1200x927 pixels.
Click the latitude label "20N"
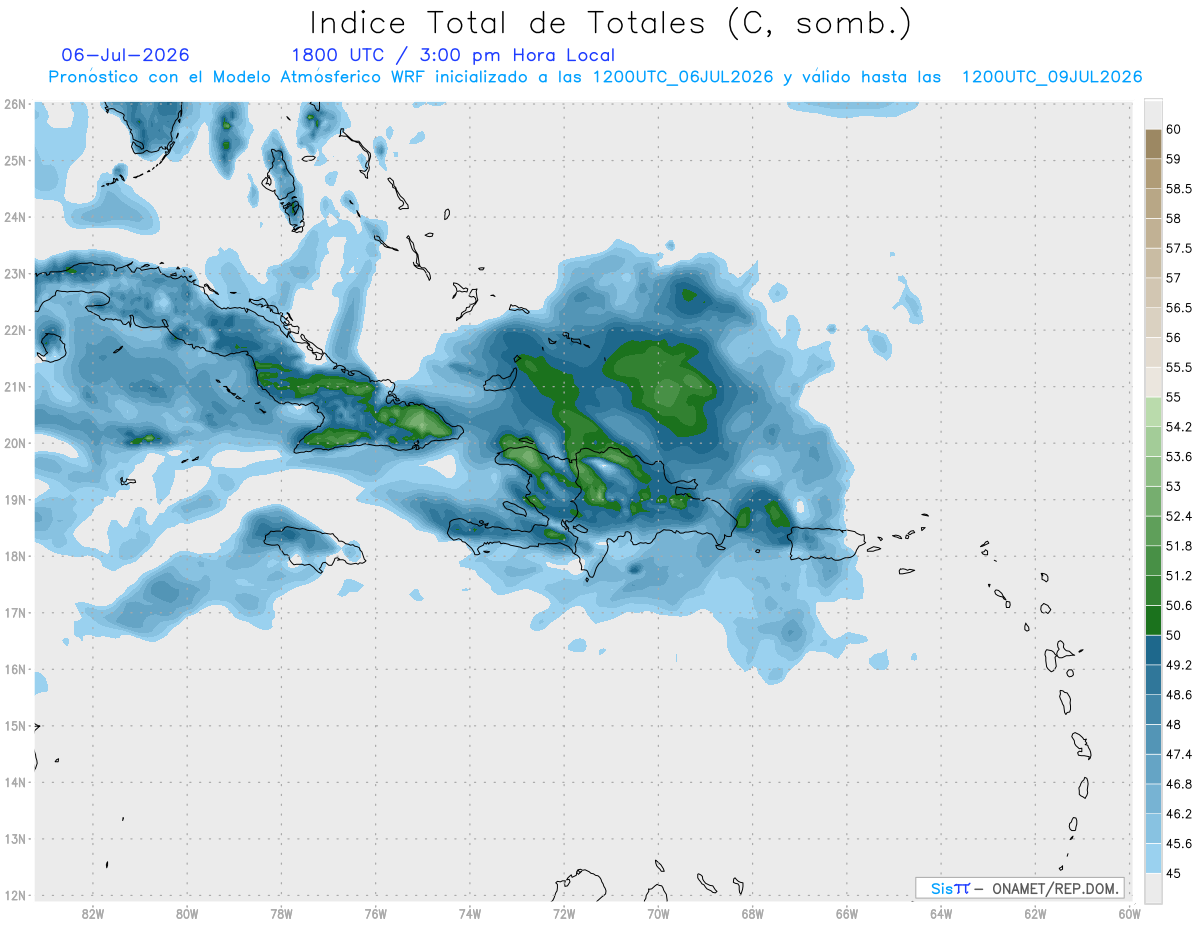[x=15, y=443]
